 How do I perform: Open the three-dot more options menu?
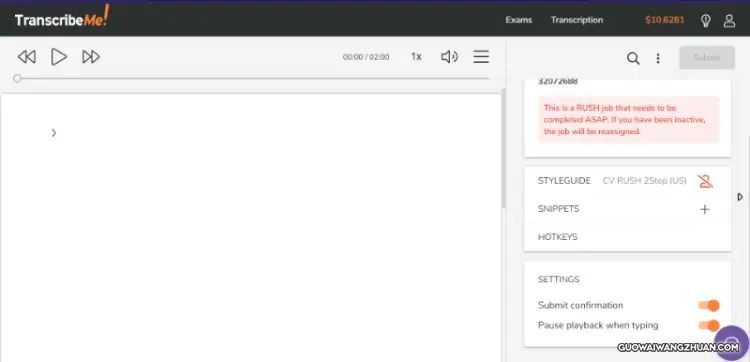(658, 58)
